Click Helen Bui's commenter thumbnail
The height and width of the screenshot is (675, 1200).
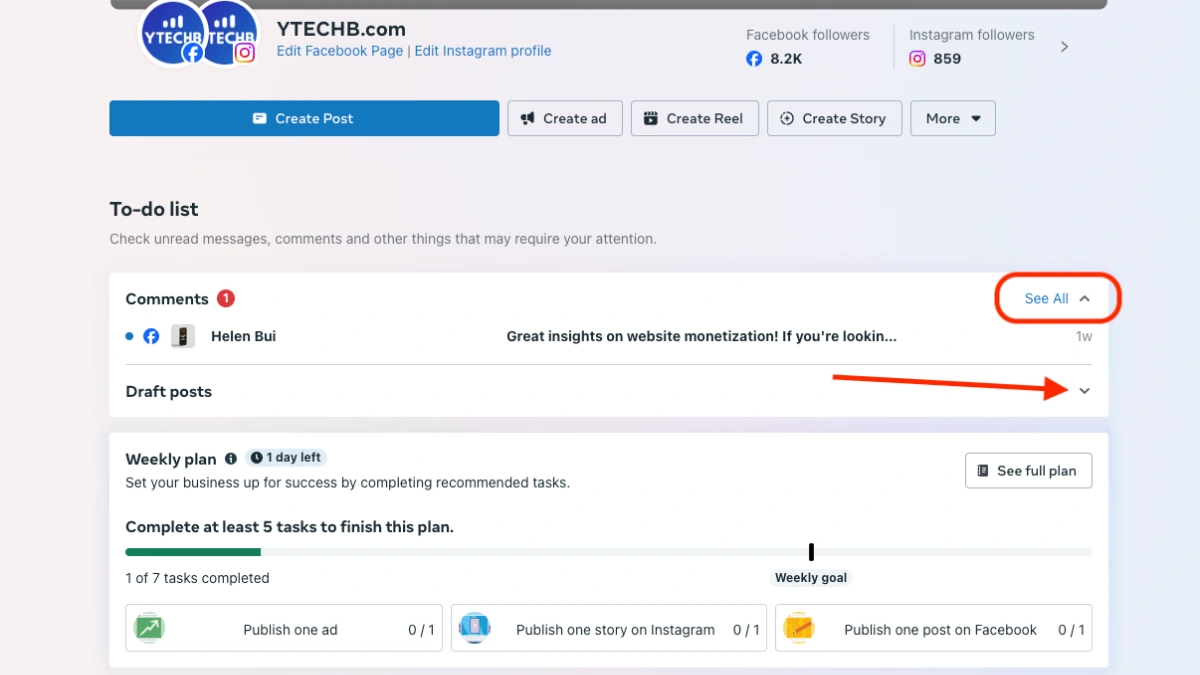click(182, 337)
